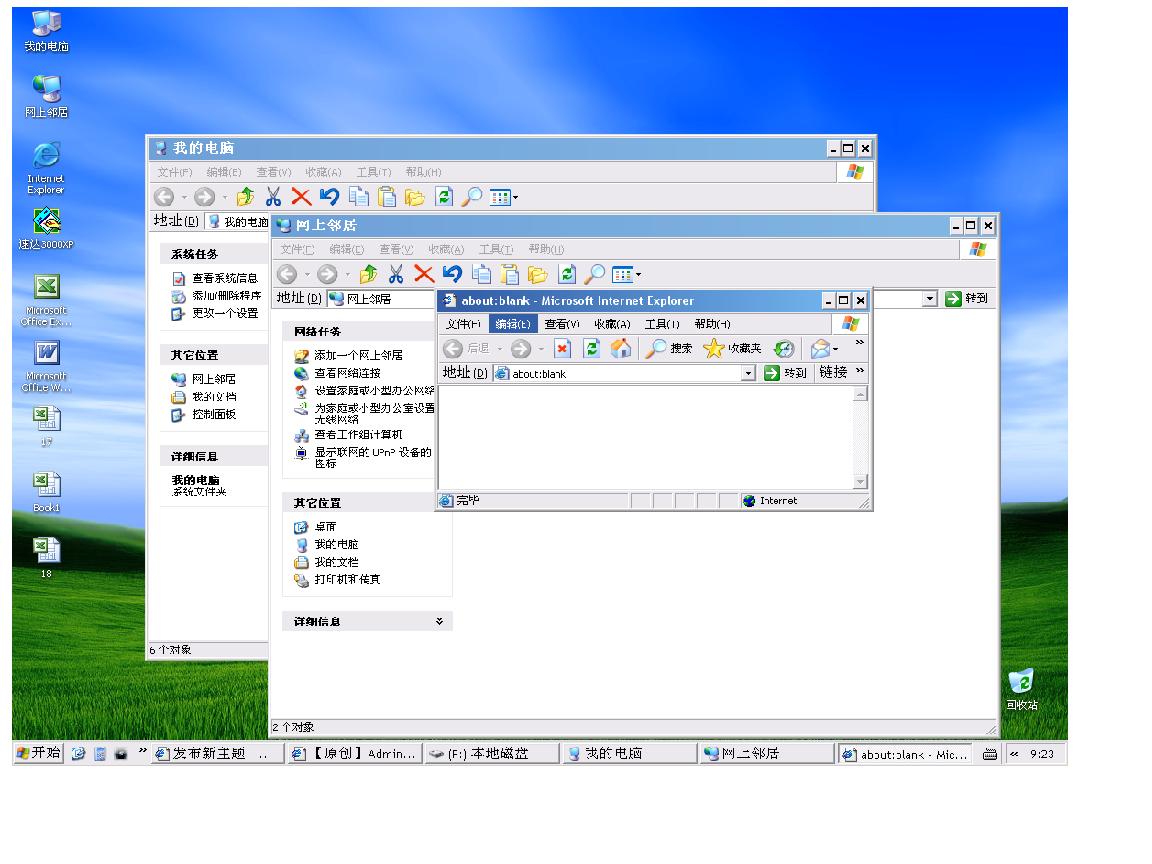1152x864 pixels.
Task: Open 文件(F) menu in Internet Explorer
Action: point(463,324)
